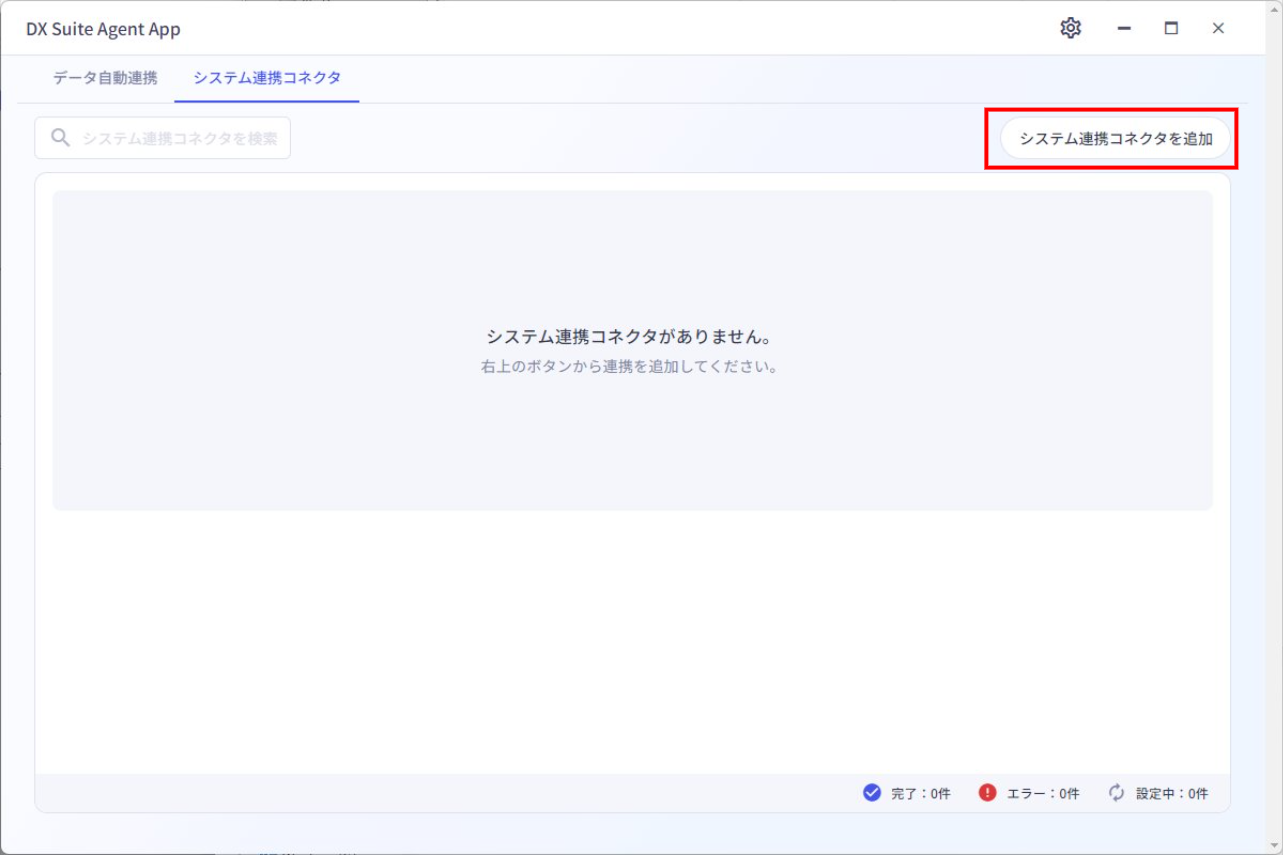Click the 設定中 refresh arrows icon
This screenshot has height=855, width=1283.
click(1116, 793)
